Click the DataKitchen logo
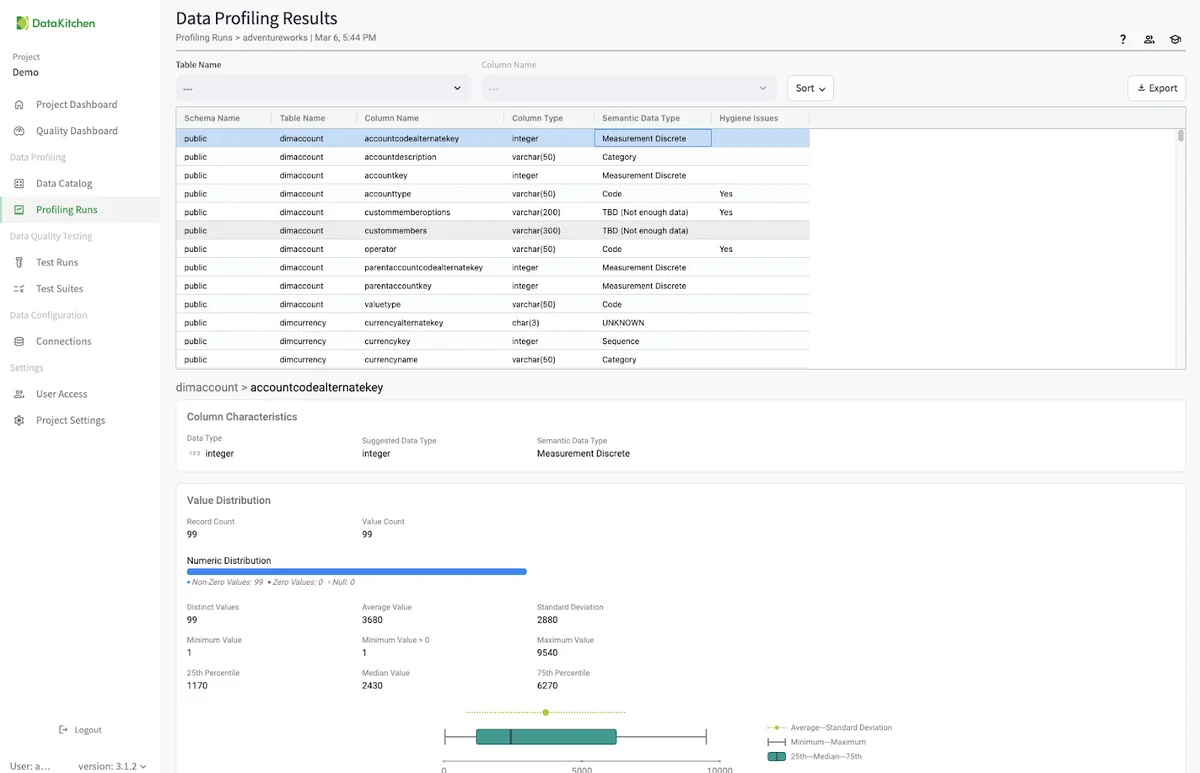 pos(54,22)
